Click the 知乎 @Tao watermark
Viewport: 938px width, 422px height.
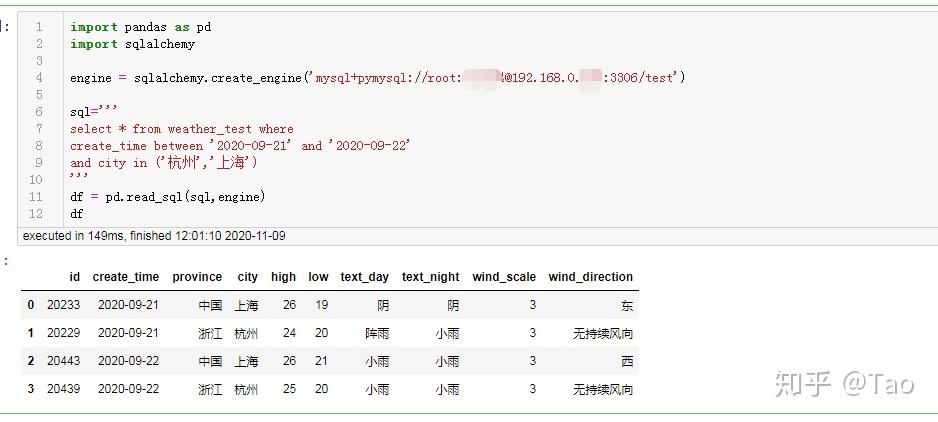[x=844, y=384]
